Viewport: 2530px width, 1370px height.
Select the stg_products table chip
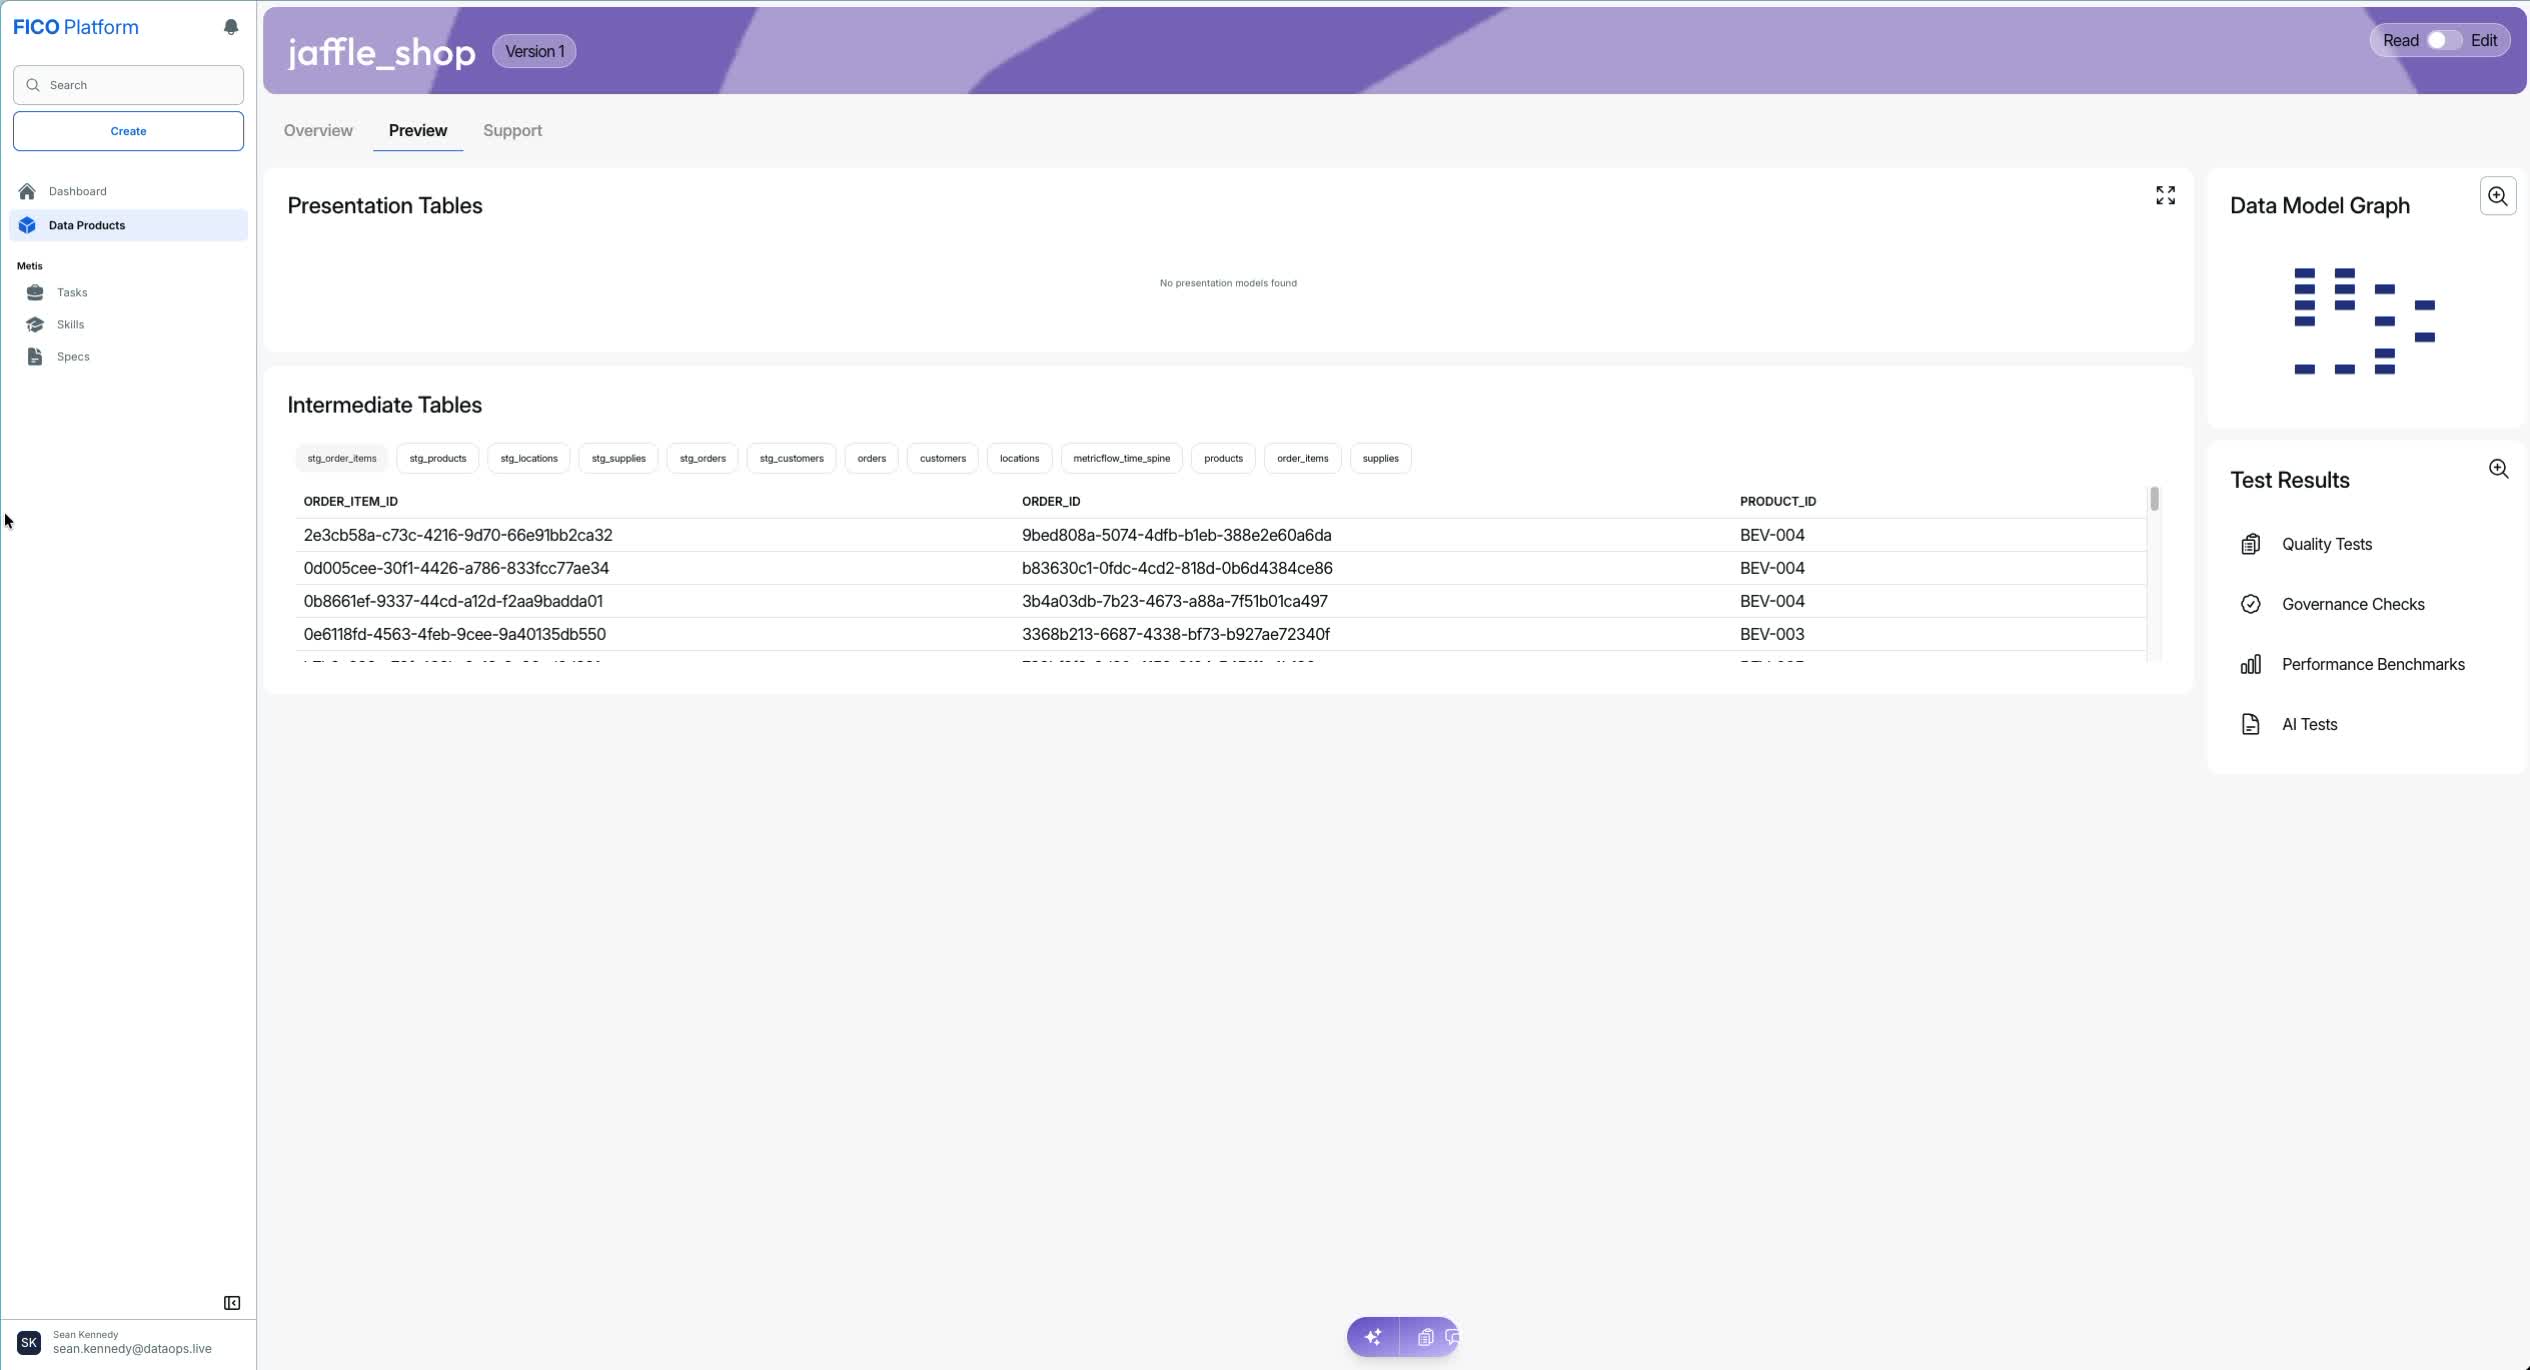coord(438,458)
